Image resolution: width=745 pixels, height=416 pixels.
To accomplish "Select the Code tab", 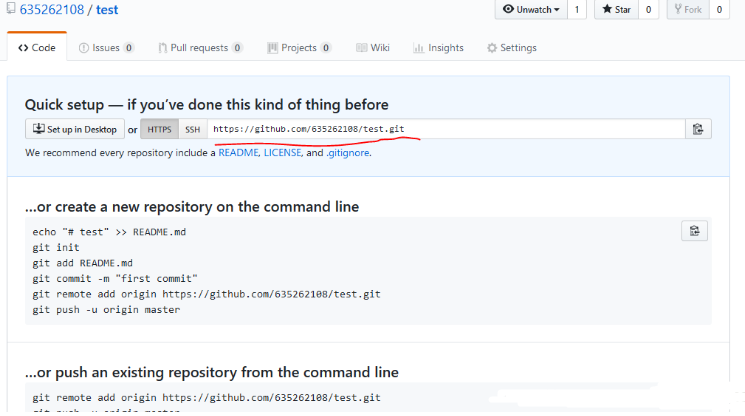I will pyautogui.click(x=37, y=48).
